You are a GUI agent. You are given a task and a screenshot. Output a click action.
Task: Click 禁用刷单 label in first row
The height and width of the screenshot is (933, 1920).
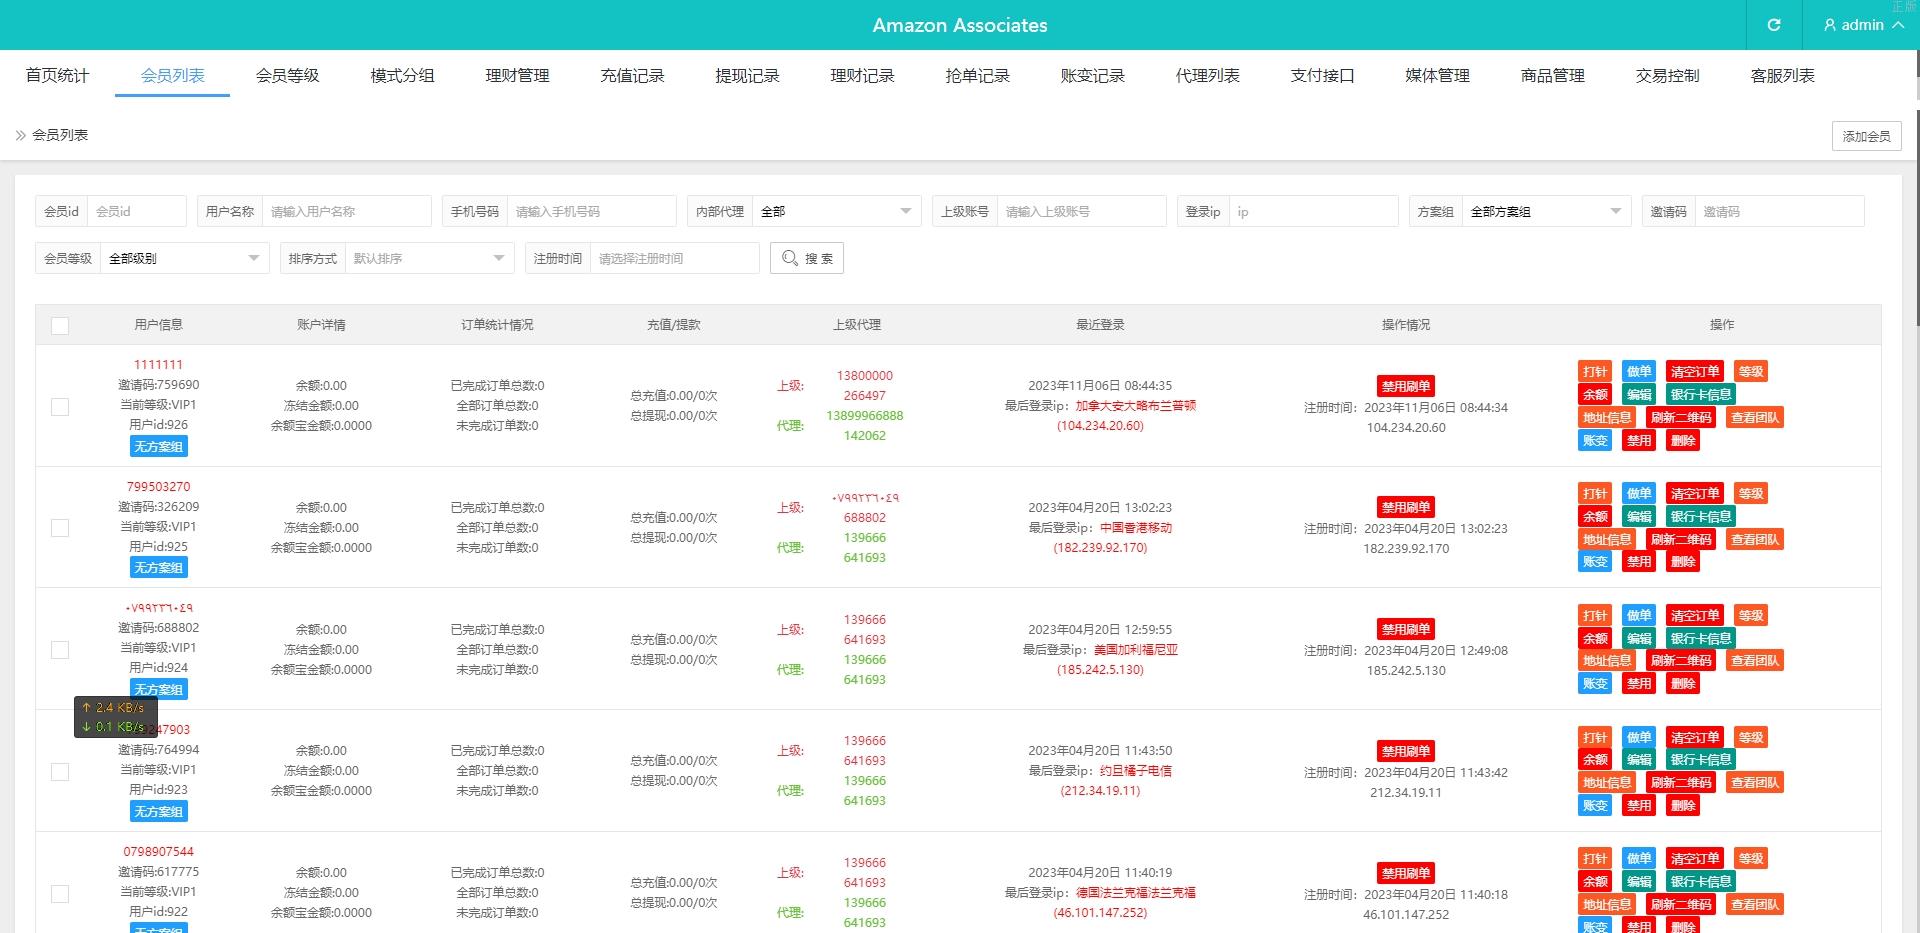point(1405,386)
